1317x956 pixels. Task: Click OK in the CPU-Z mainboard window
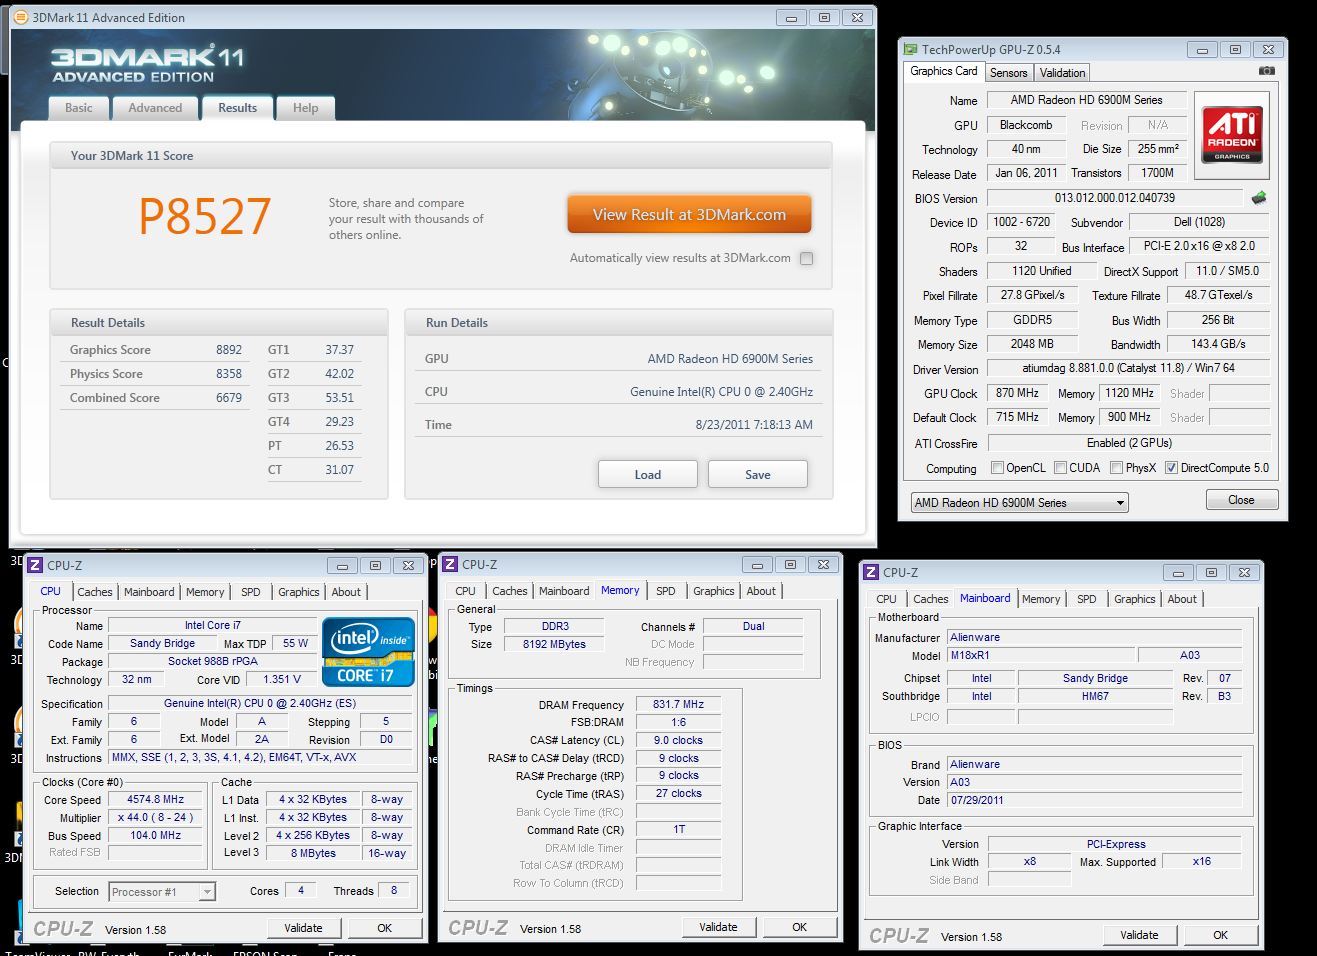(x=1220, y=935)
